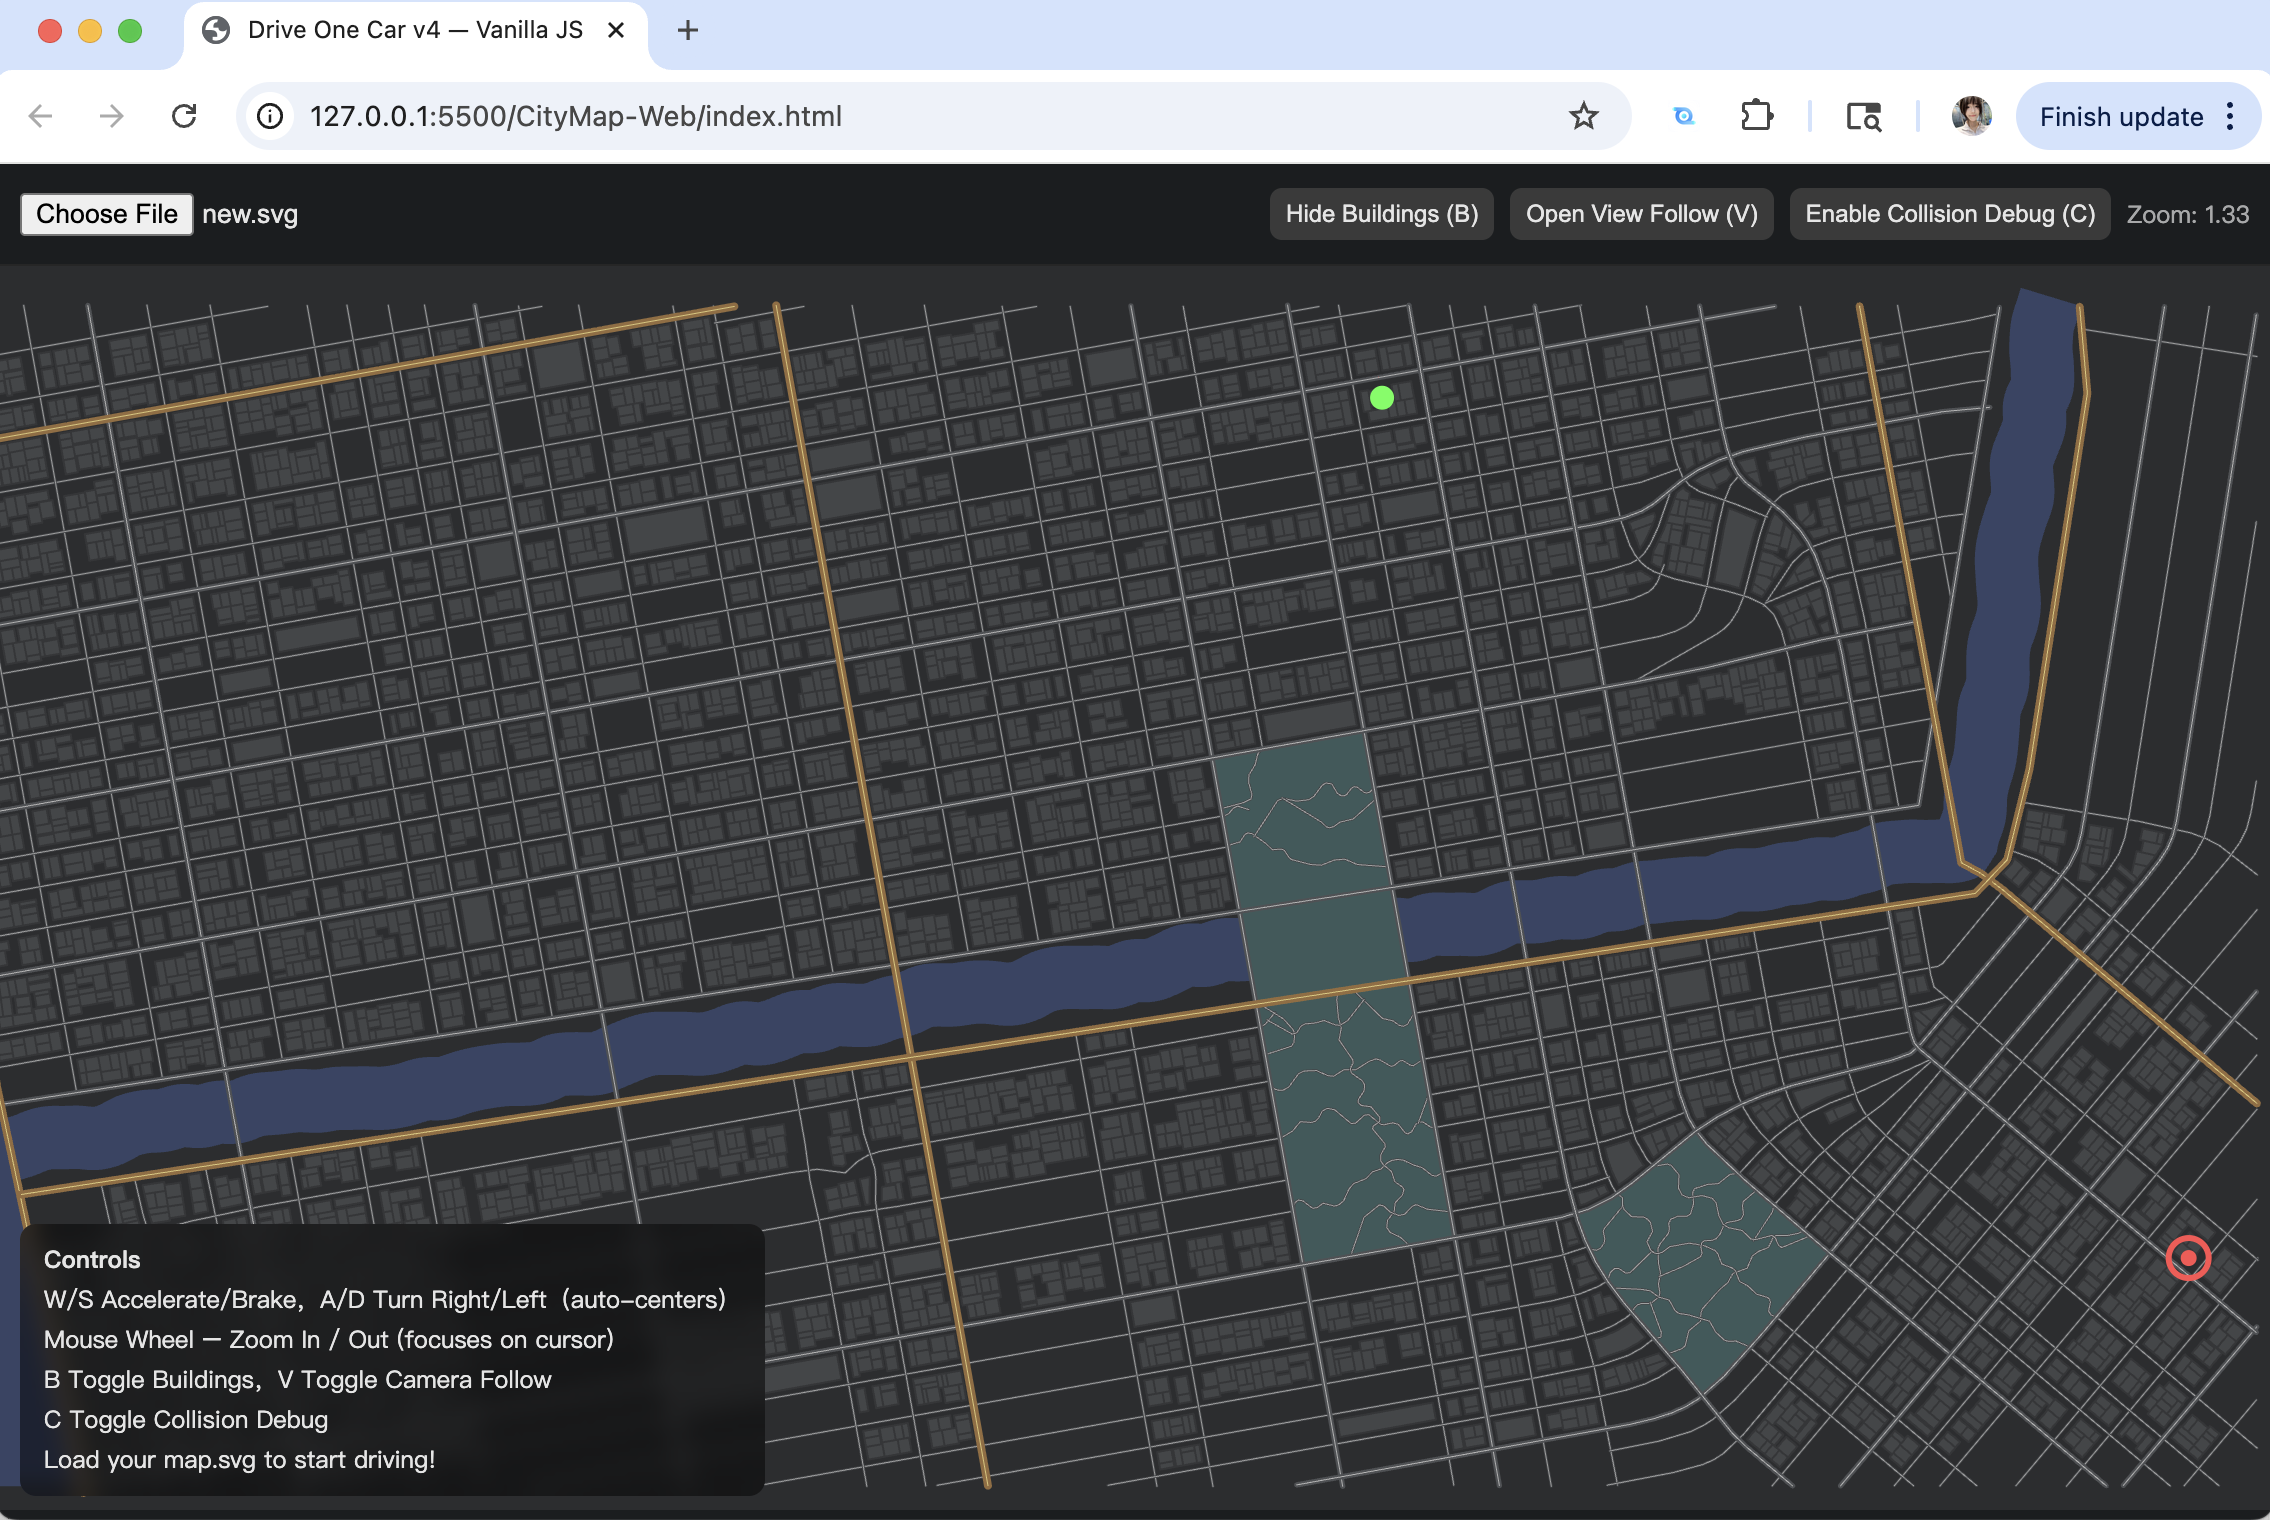Open Chrome three-dot menu
Screen dimensions: 2270x1520
pos(2230,116)
